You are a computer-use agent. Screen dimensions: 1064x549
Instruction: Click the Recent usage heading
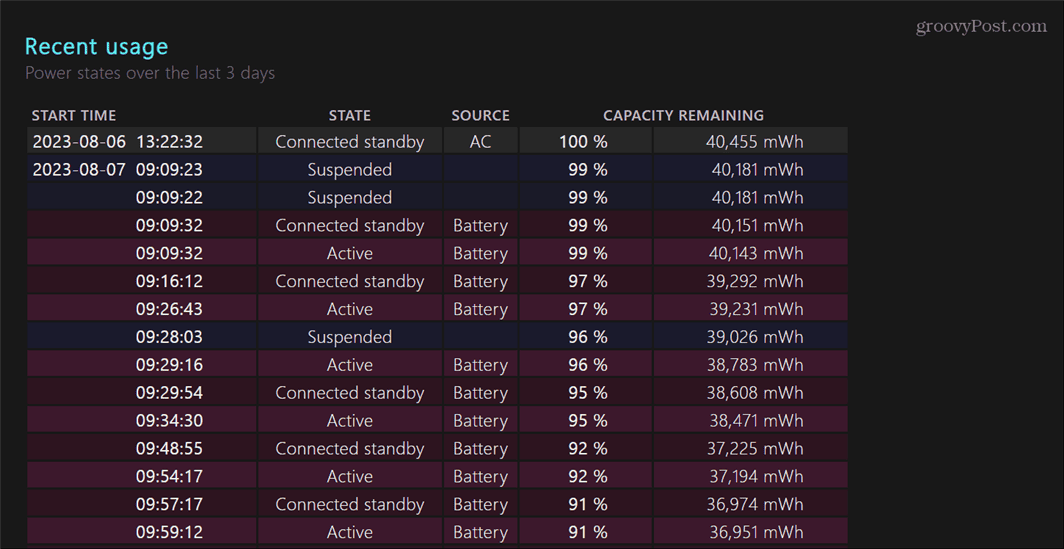[96, 47]
